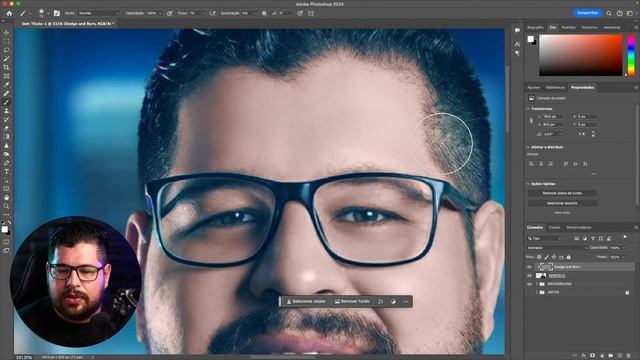Open the comments panel icon
The image size is (640, 360).
(x=517, y=30)
